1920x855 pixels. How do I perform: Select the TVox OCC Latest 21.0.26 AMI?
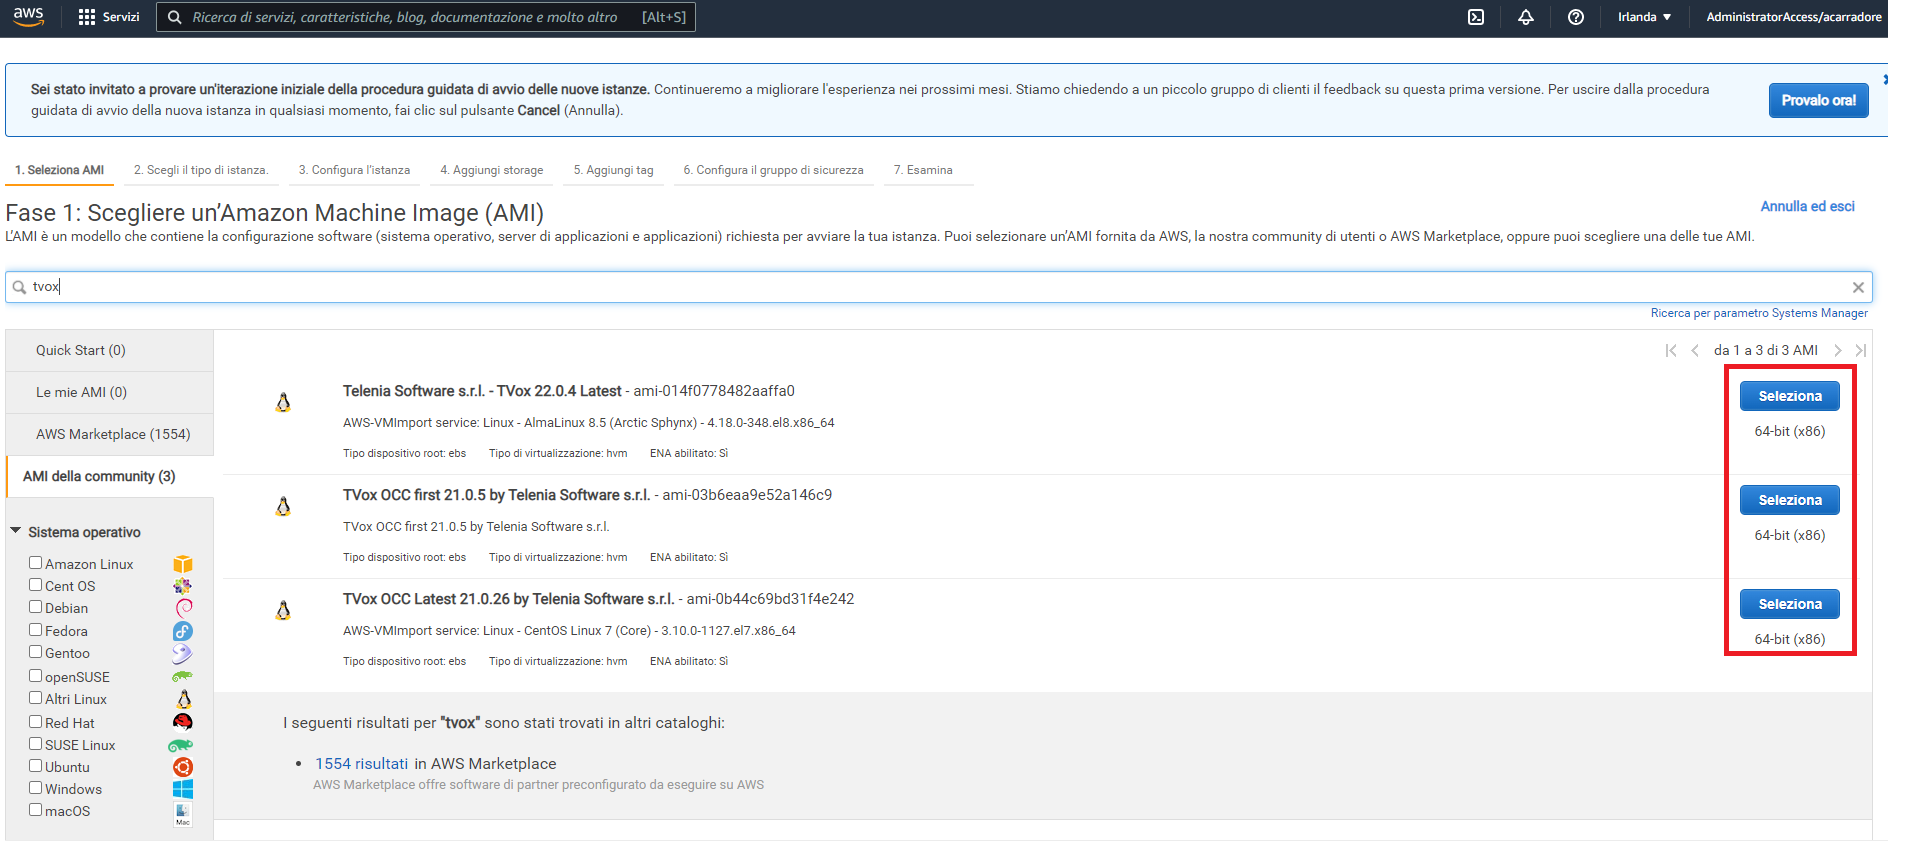click(x=1790, y=604)
